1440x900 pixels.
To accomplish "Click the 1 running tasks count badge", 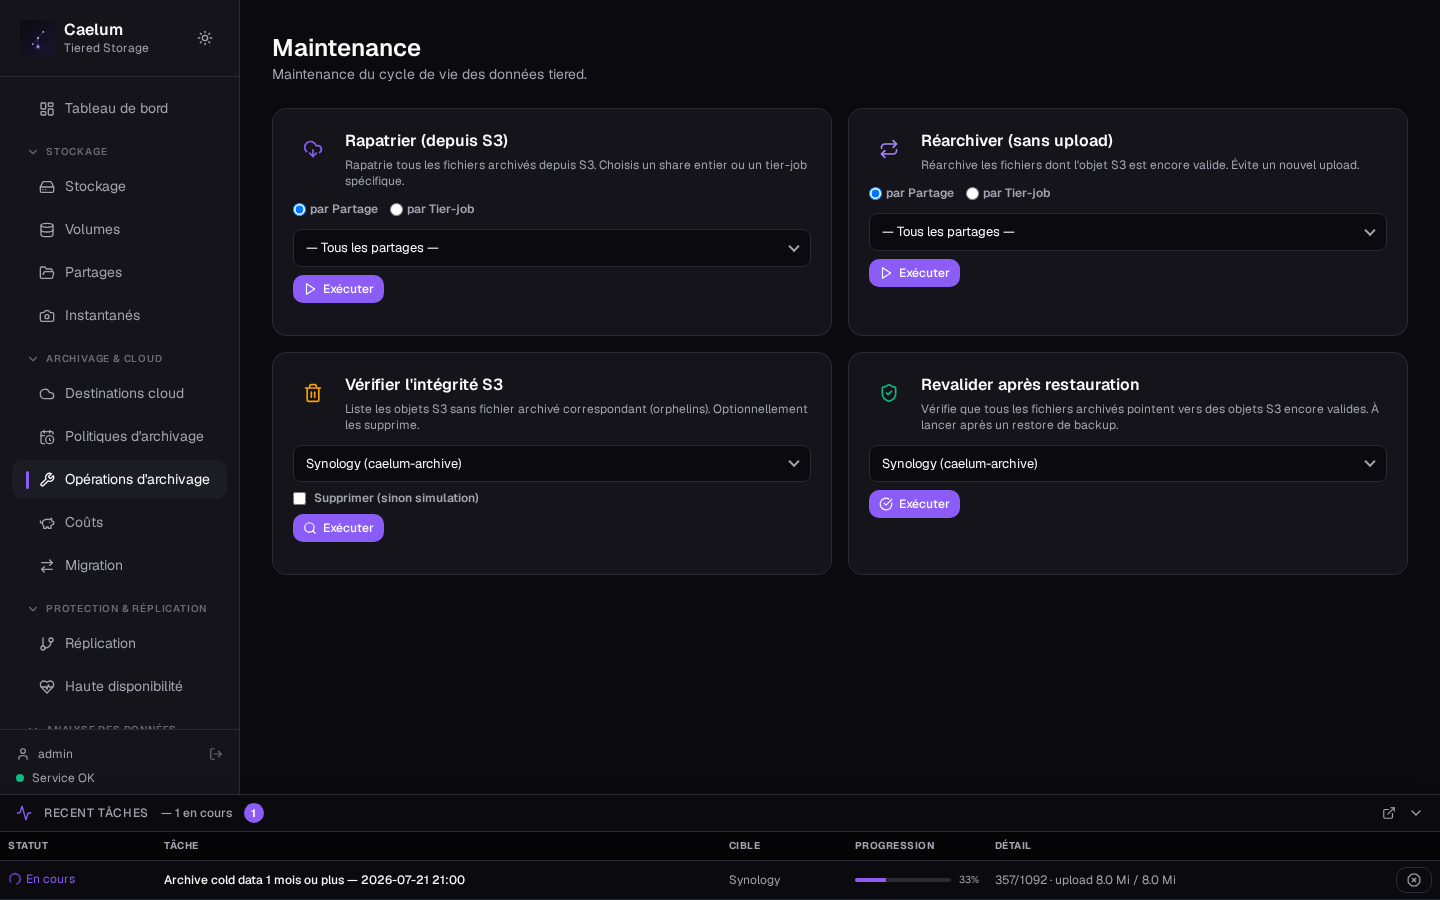I will pos(254,813).
